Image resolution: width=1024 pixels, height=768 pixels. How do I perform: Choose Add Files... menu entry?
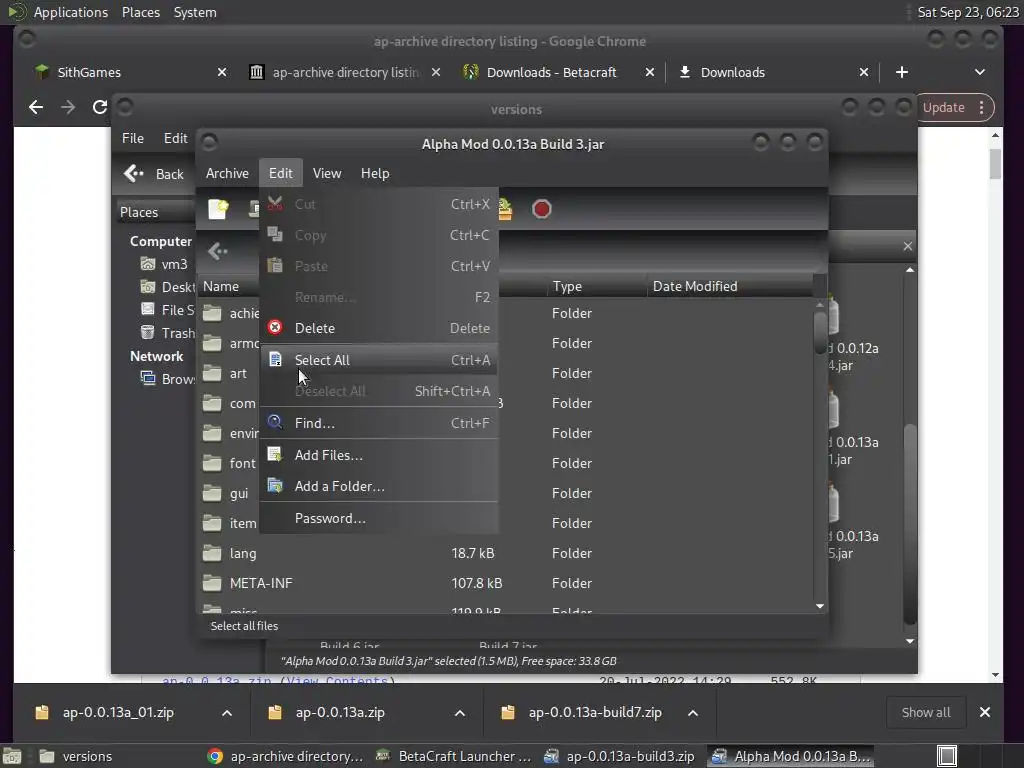coord(379,455)
